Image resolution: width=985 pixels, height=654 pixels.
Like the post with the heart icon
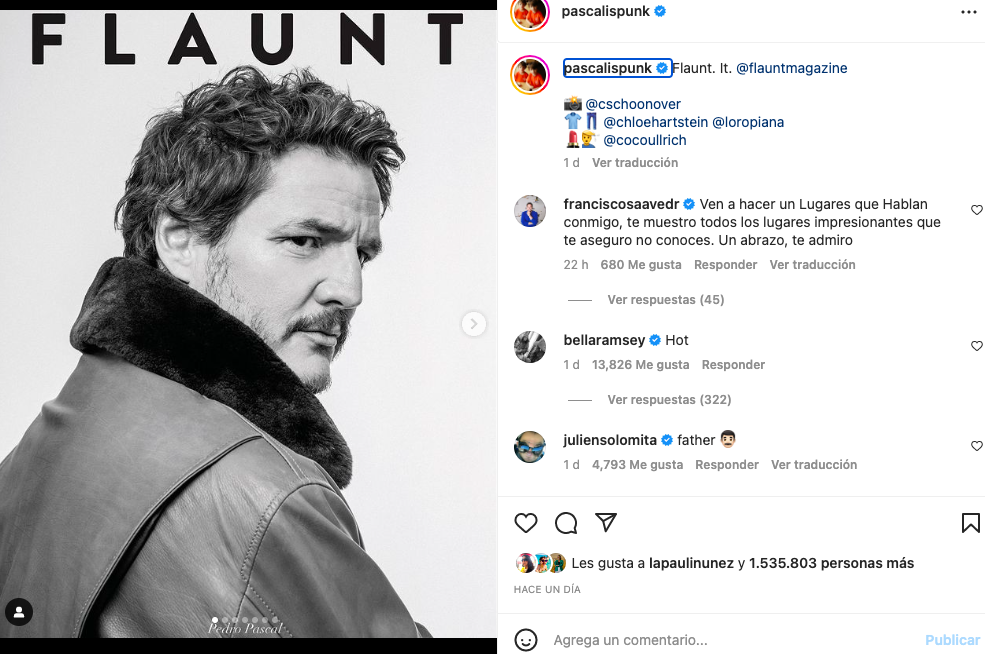pos(526,523)
